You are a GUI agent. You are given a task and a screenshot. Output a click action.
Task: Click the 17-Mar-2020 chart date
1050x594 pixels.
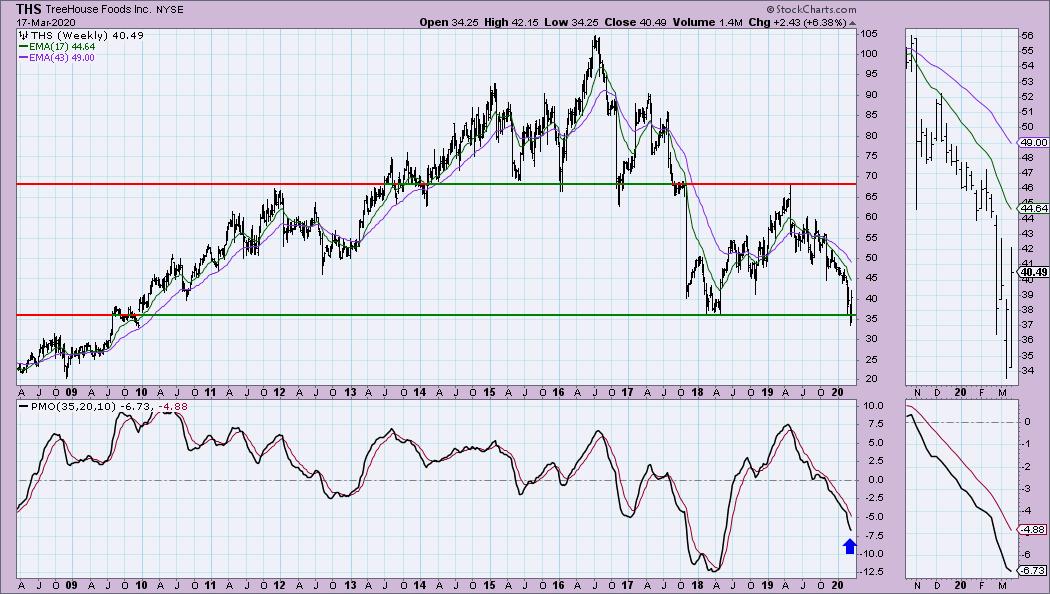pyautogui.click(x=46, y=22)
